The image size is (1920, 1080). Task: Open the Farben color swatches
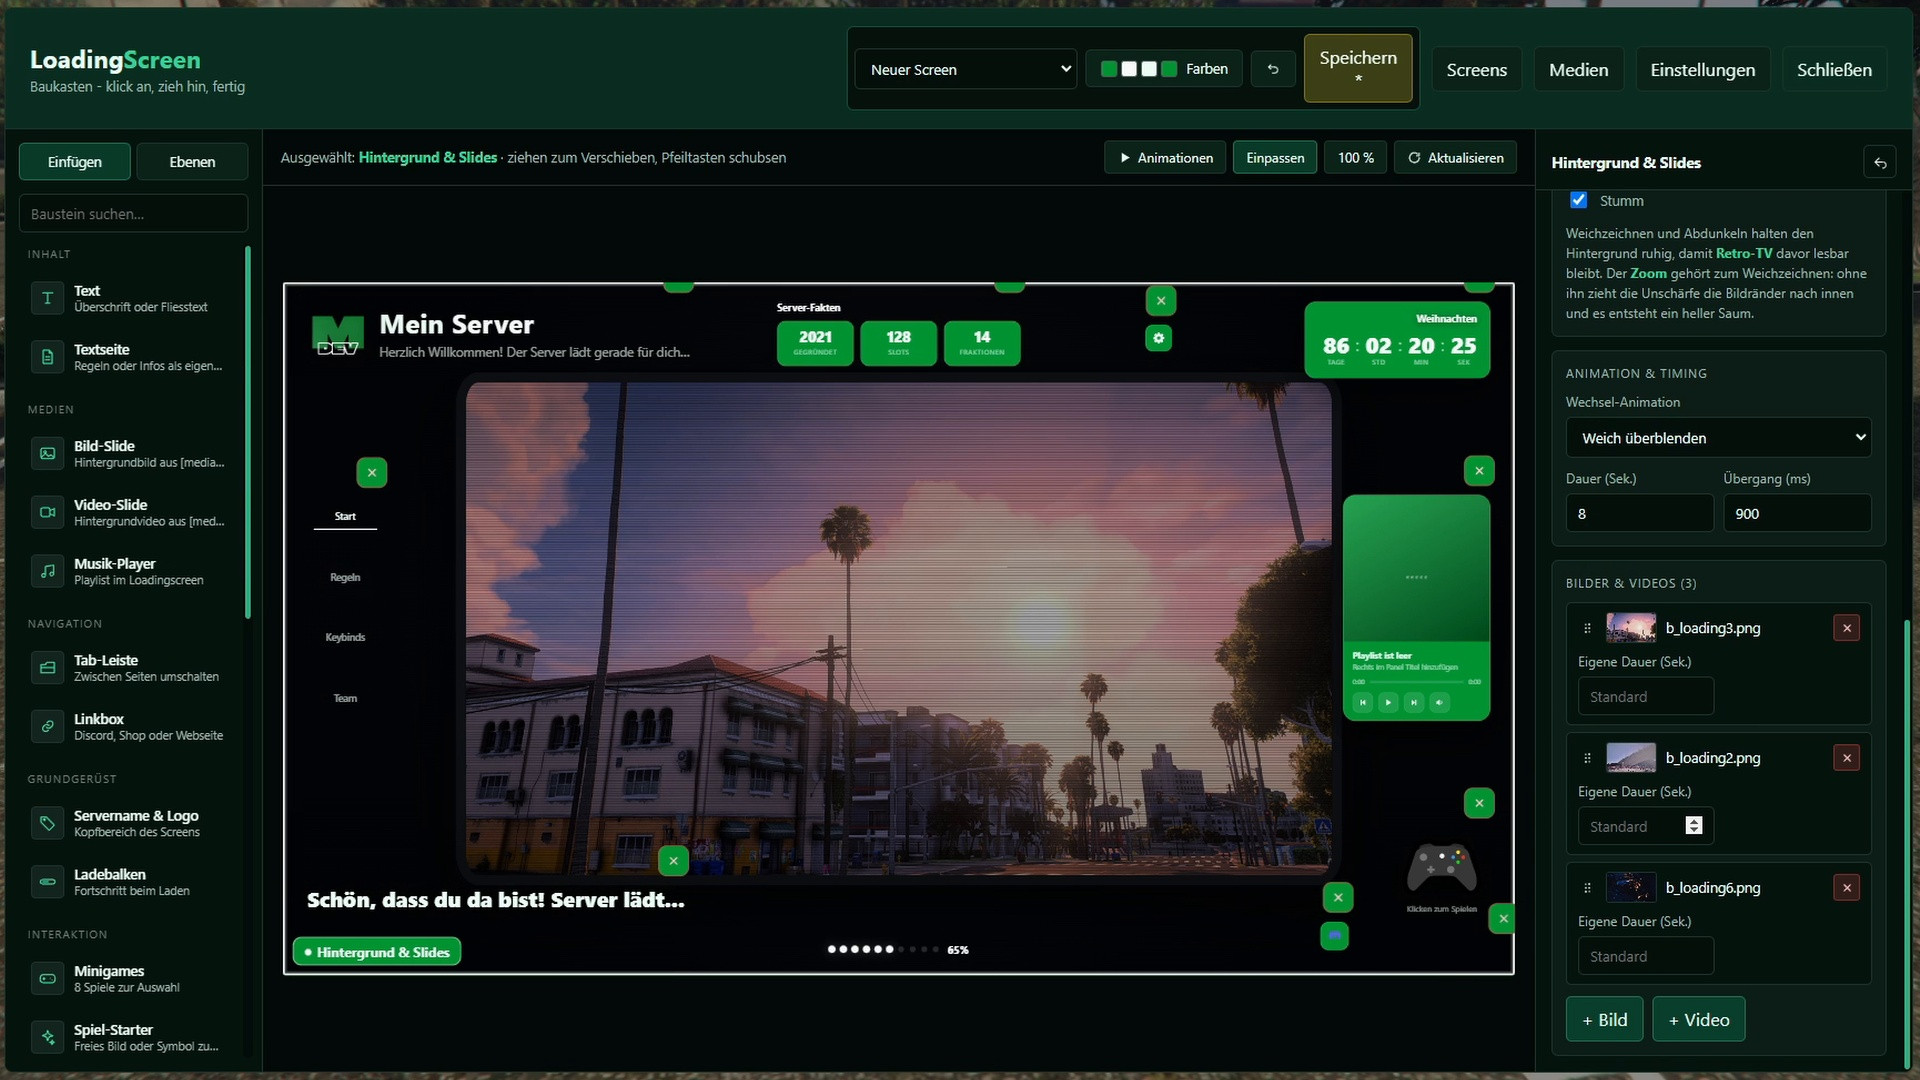[1164, 69]
